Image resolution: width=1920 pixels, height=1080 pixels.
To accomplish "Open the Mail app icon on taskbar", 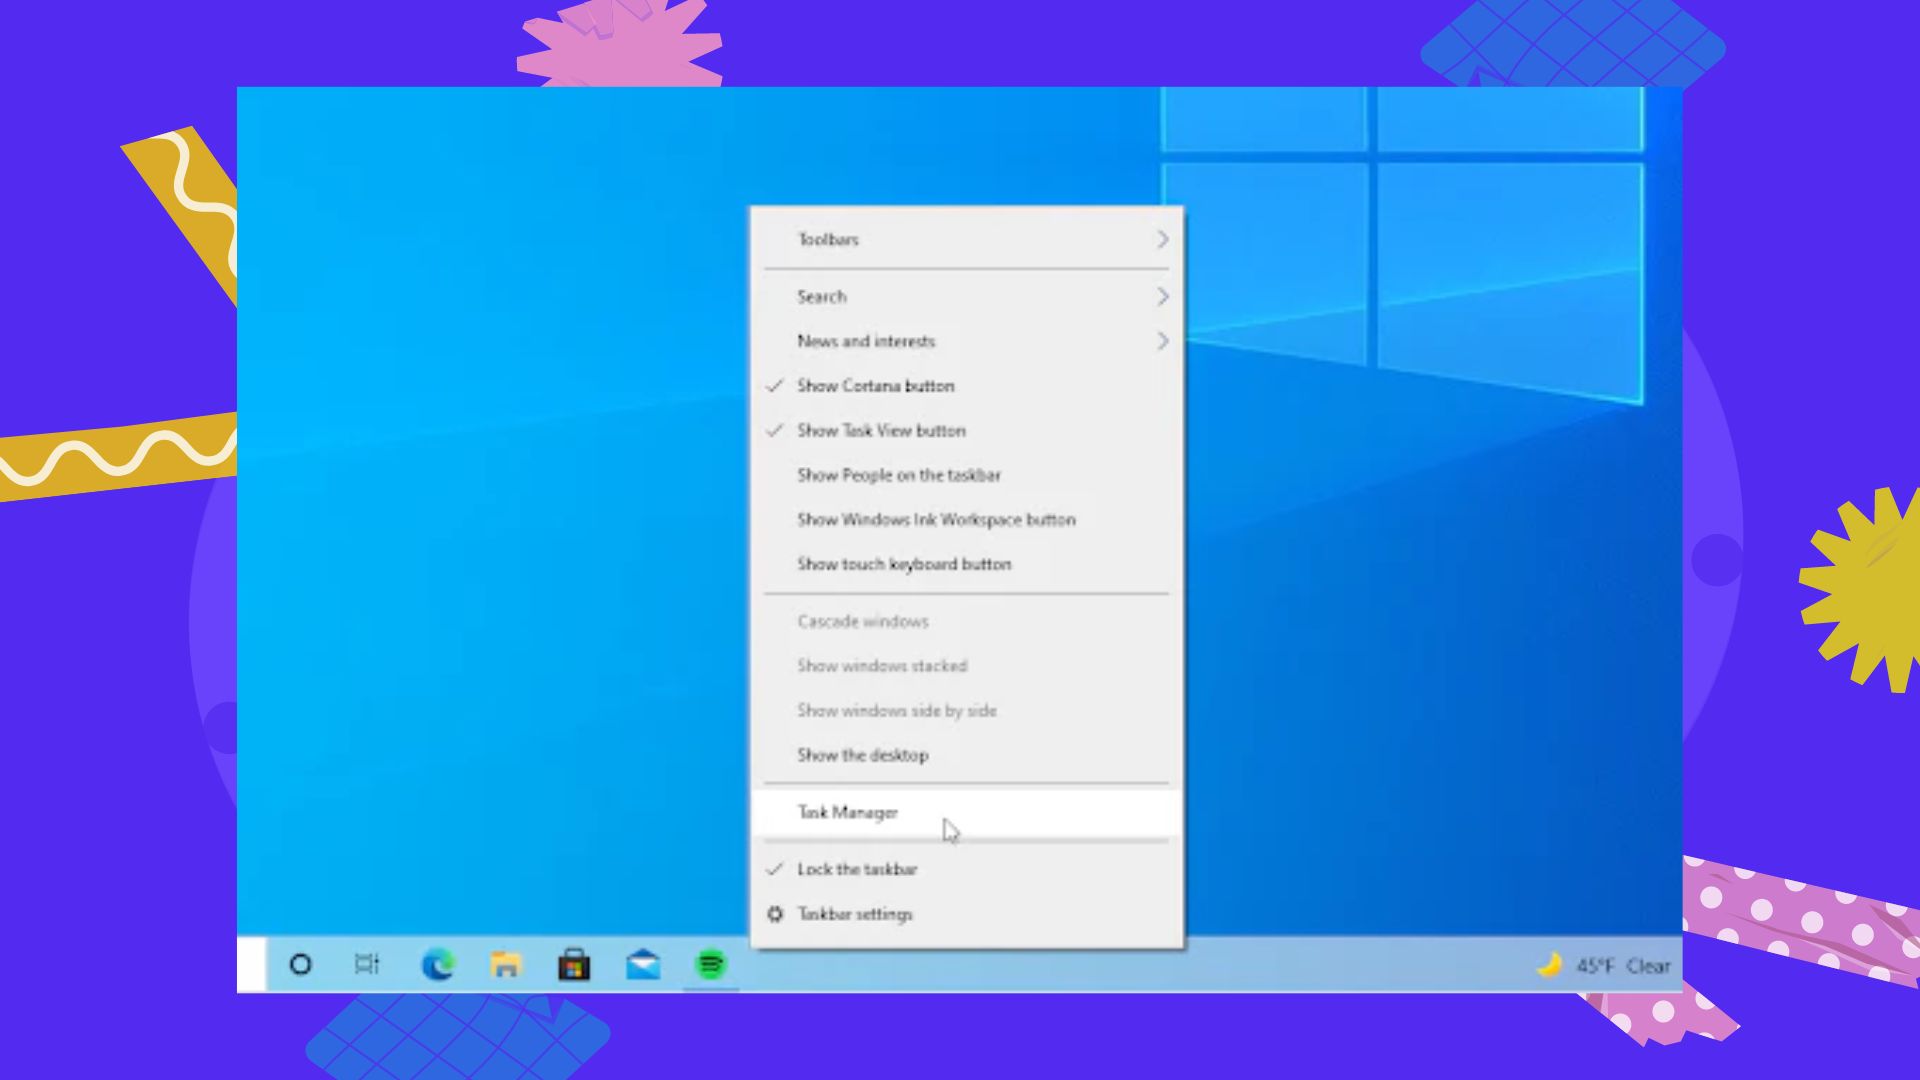I will click(x=643, y=965).
